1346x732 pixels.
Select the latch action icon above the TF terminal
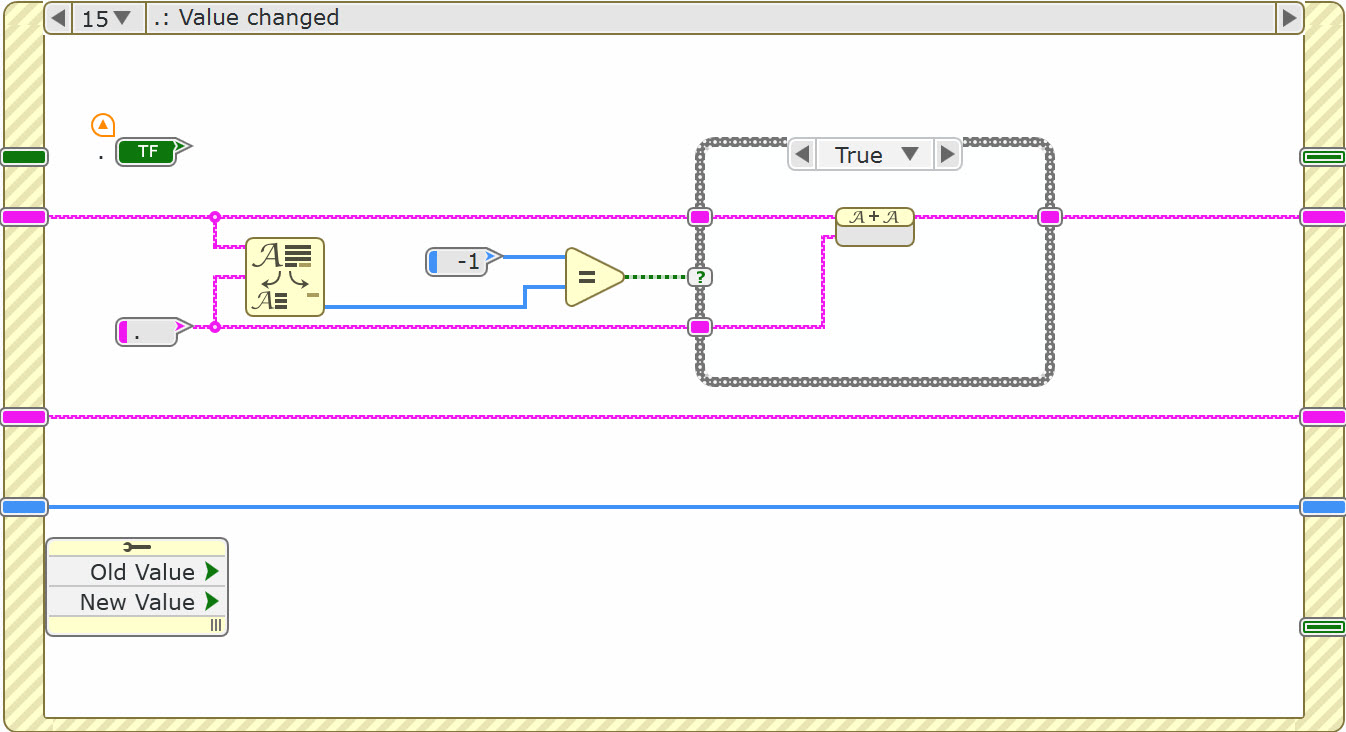[103, 124]
